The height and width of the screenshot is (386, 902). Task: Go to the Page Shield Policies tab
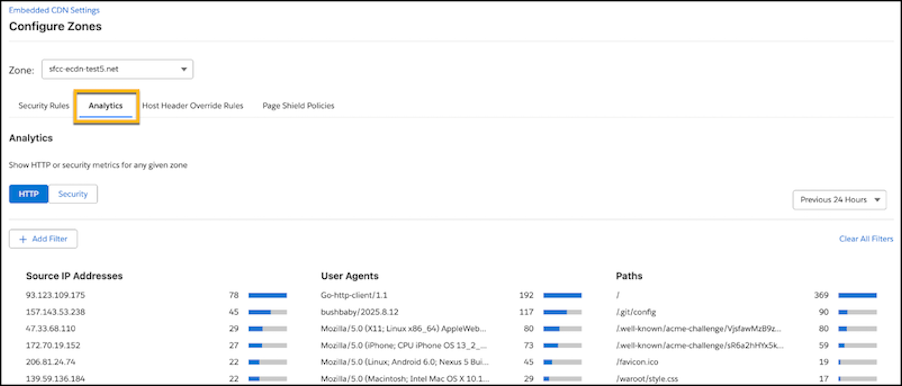coord(298,106)
